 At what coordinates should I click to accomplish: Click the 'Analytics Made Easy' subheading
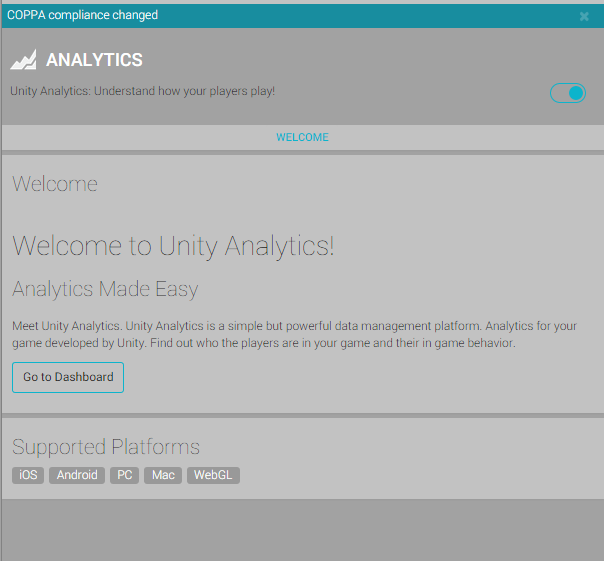(x=105, y=289)
